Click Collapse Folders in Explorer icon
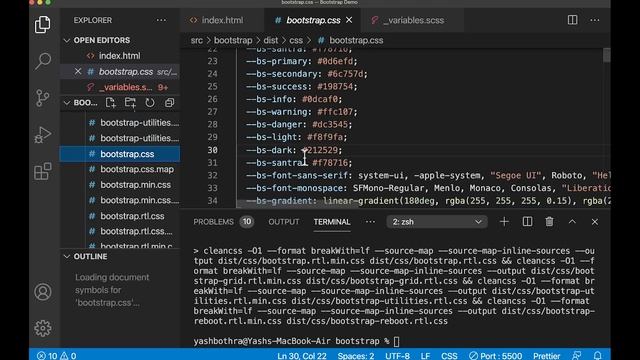Viewport: 640px width, 360px height. (169, 103)
